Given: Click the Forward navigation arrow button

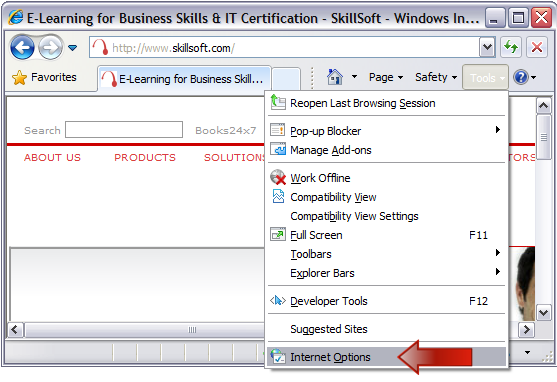Looking at the screenshot, I should coord(50,47).
